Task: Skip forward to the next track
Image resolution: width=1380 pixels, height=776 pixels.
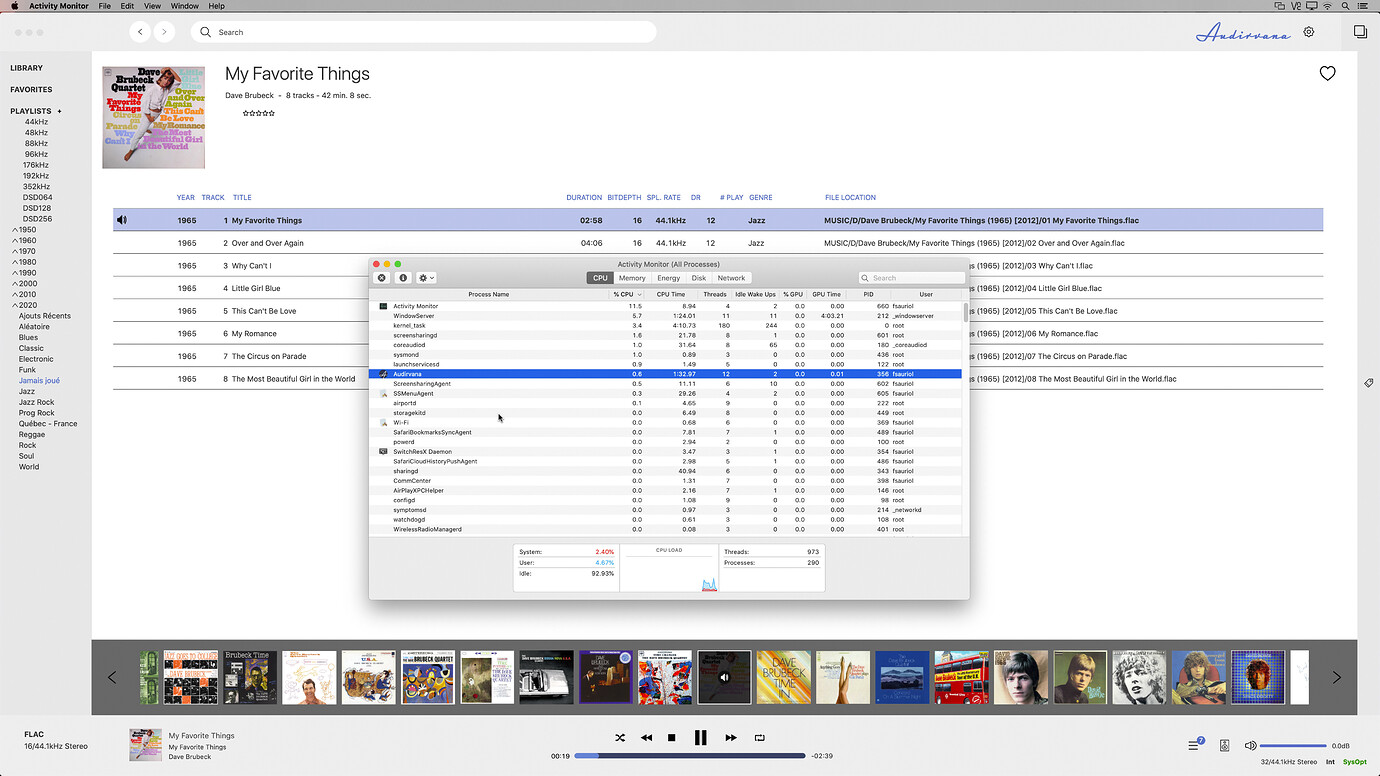Action: pyautogui.click(x=731, y=737)
